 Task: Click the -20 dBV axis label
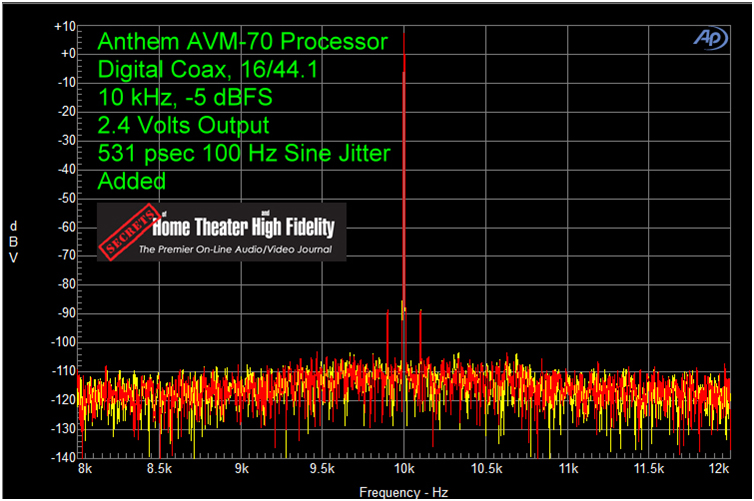[x=67, y=111]
